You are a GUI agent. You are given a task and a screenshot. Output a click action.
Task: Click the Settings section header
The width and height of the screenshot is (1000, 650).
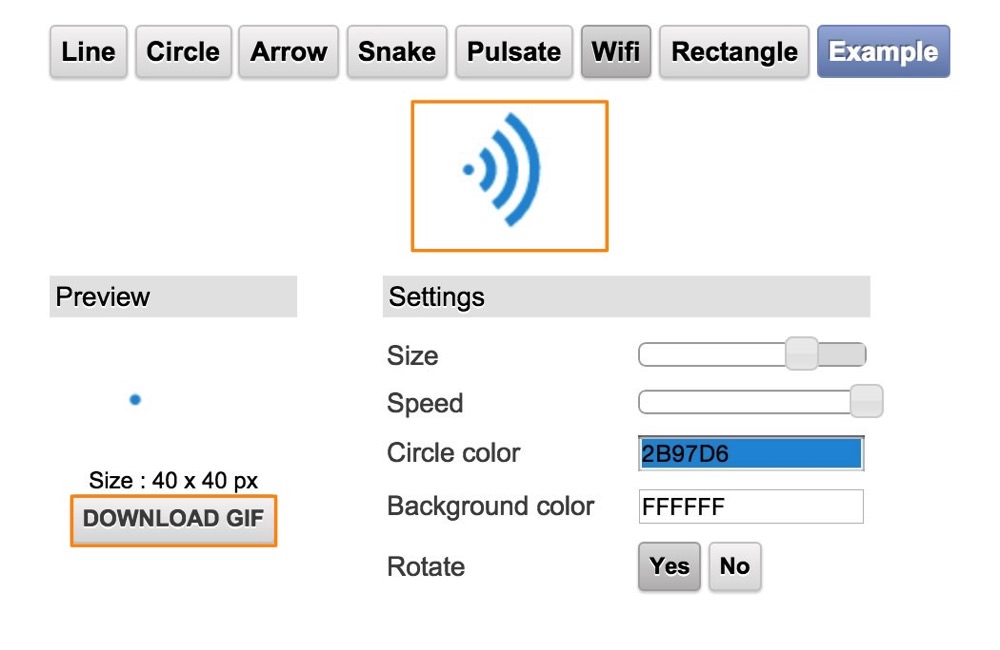626,297
